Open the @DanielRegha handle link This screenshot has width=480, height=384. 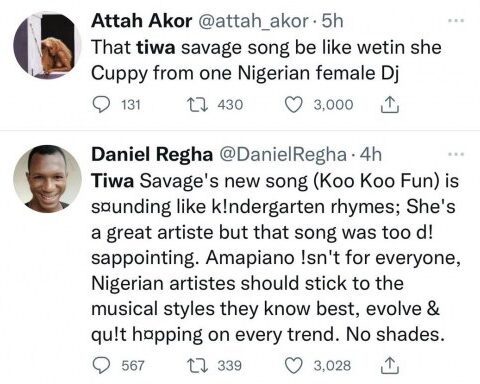click(282, 154)
